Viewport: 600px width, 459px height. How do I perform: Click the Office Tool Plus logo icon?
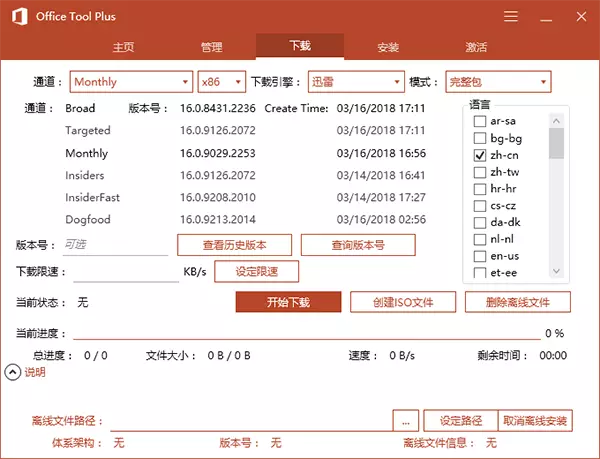(x=16, y=17)
